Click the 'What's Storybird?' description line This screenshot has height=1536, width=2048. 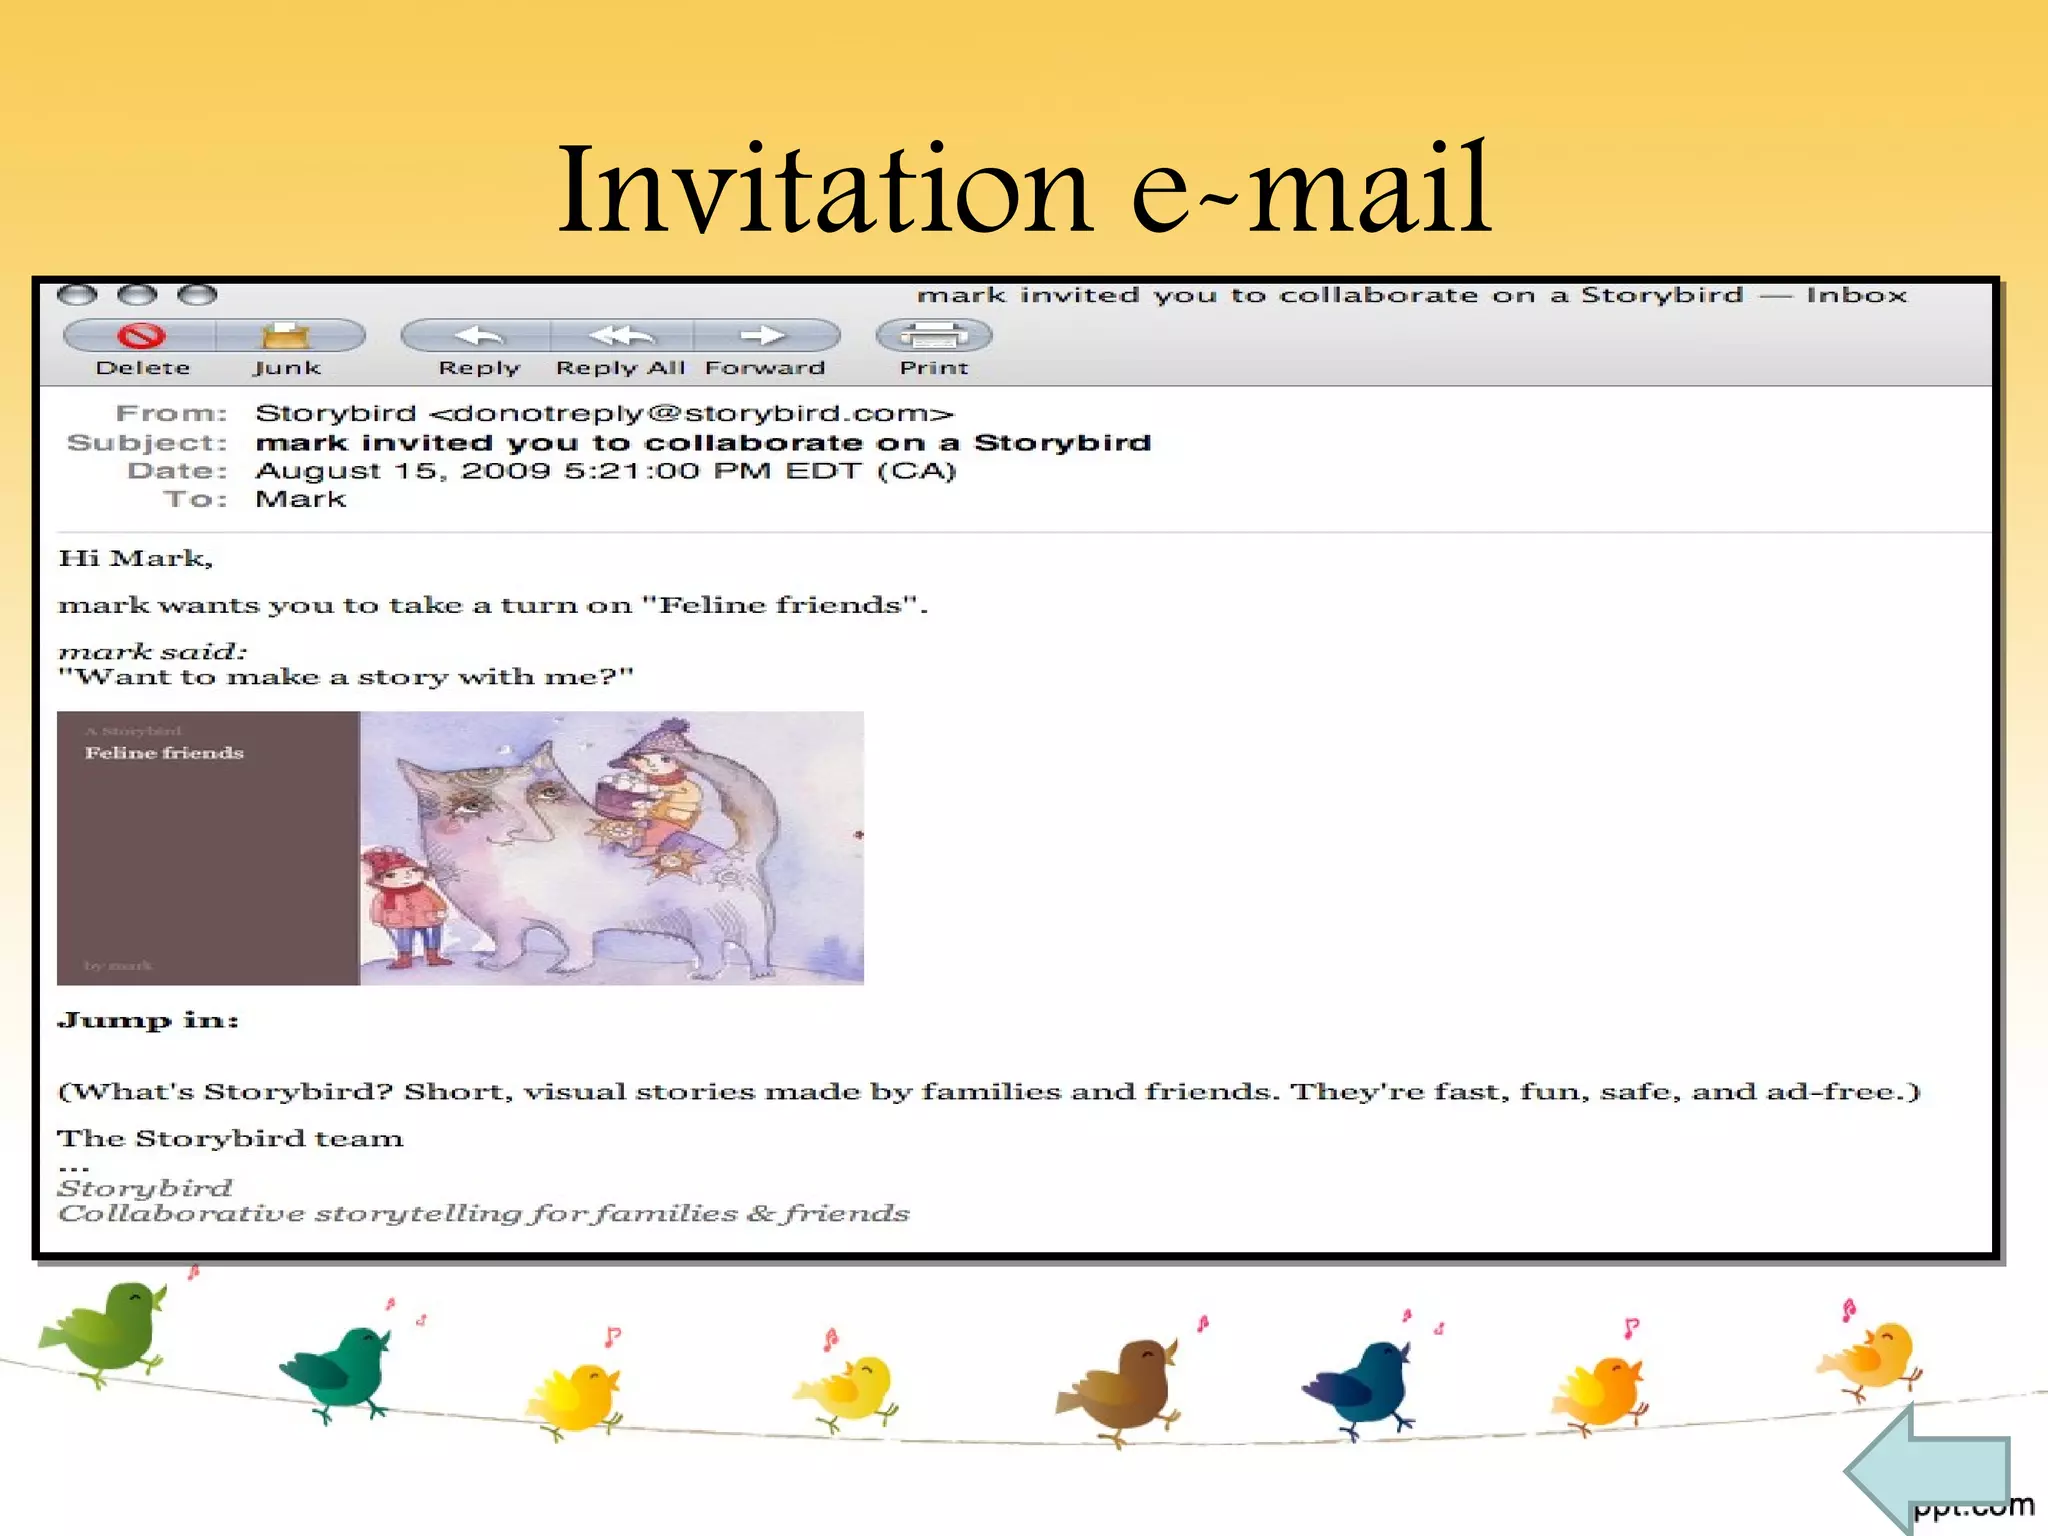[989, 1091]
